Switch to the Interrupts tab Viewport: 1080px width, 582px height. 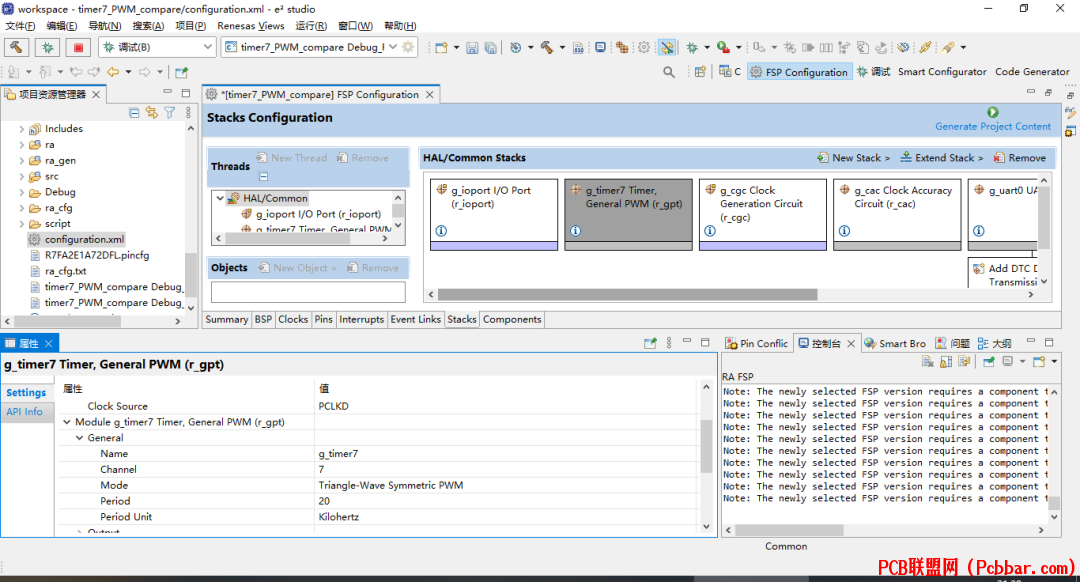click(x=362, y=320)
